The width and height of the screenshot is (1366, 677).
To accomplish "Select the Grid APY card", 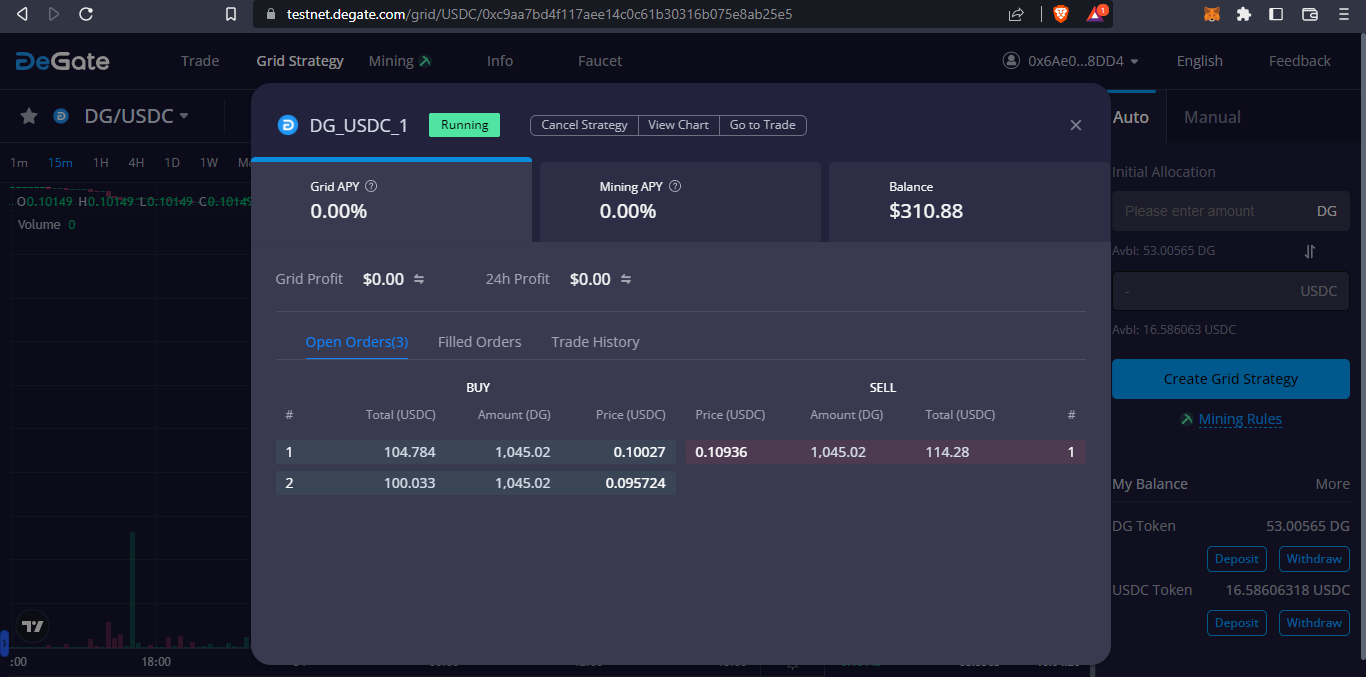I will point(391,201).
